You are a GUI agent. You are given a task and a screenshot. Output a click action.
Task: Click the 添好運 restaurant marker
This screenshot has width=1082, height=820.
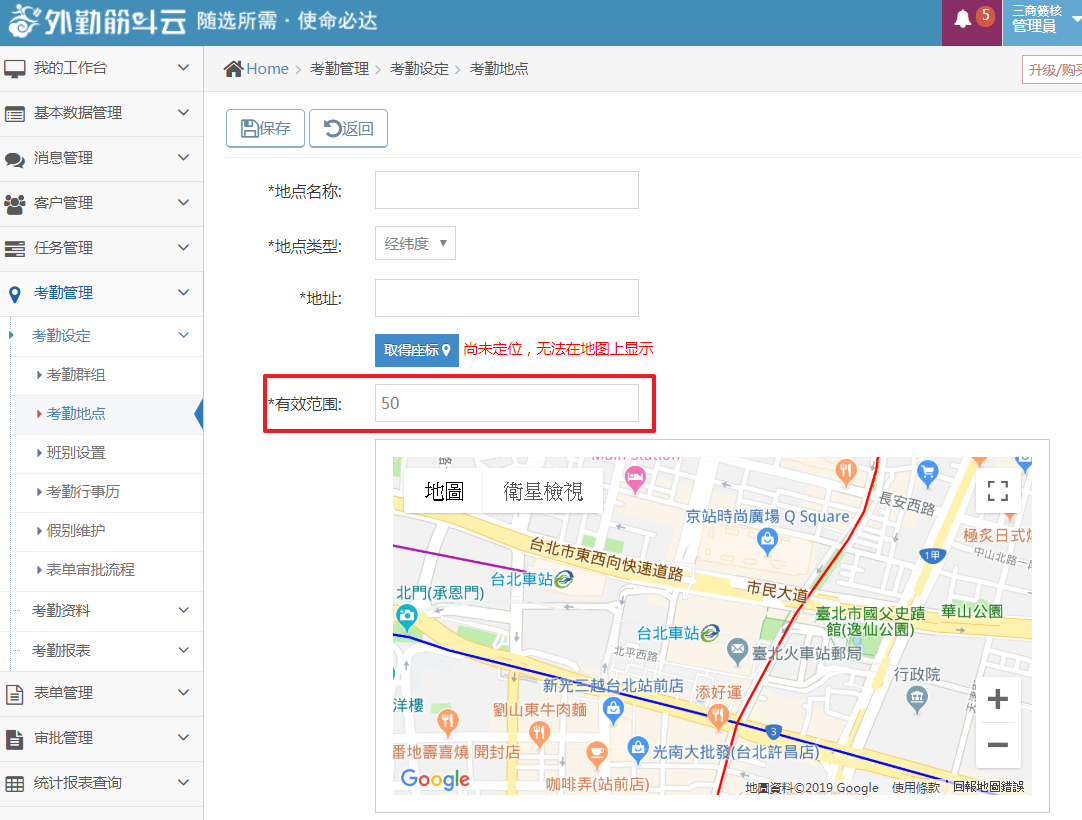pyautogui.click(x=718, y=718)
